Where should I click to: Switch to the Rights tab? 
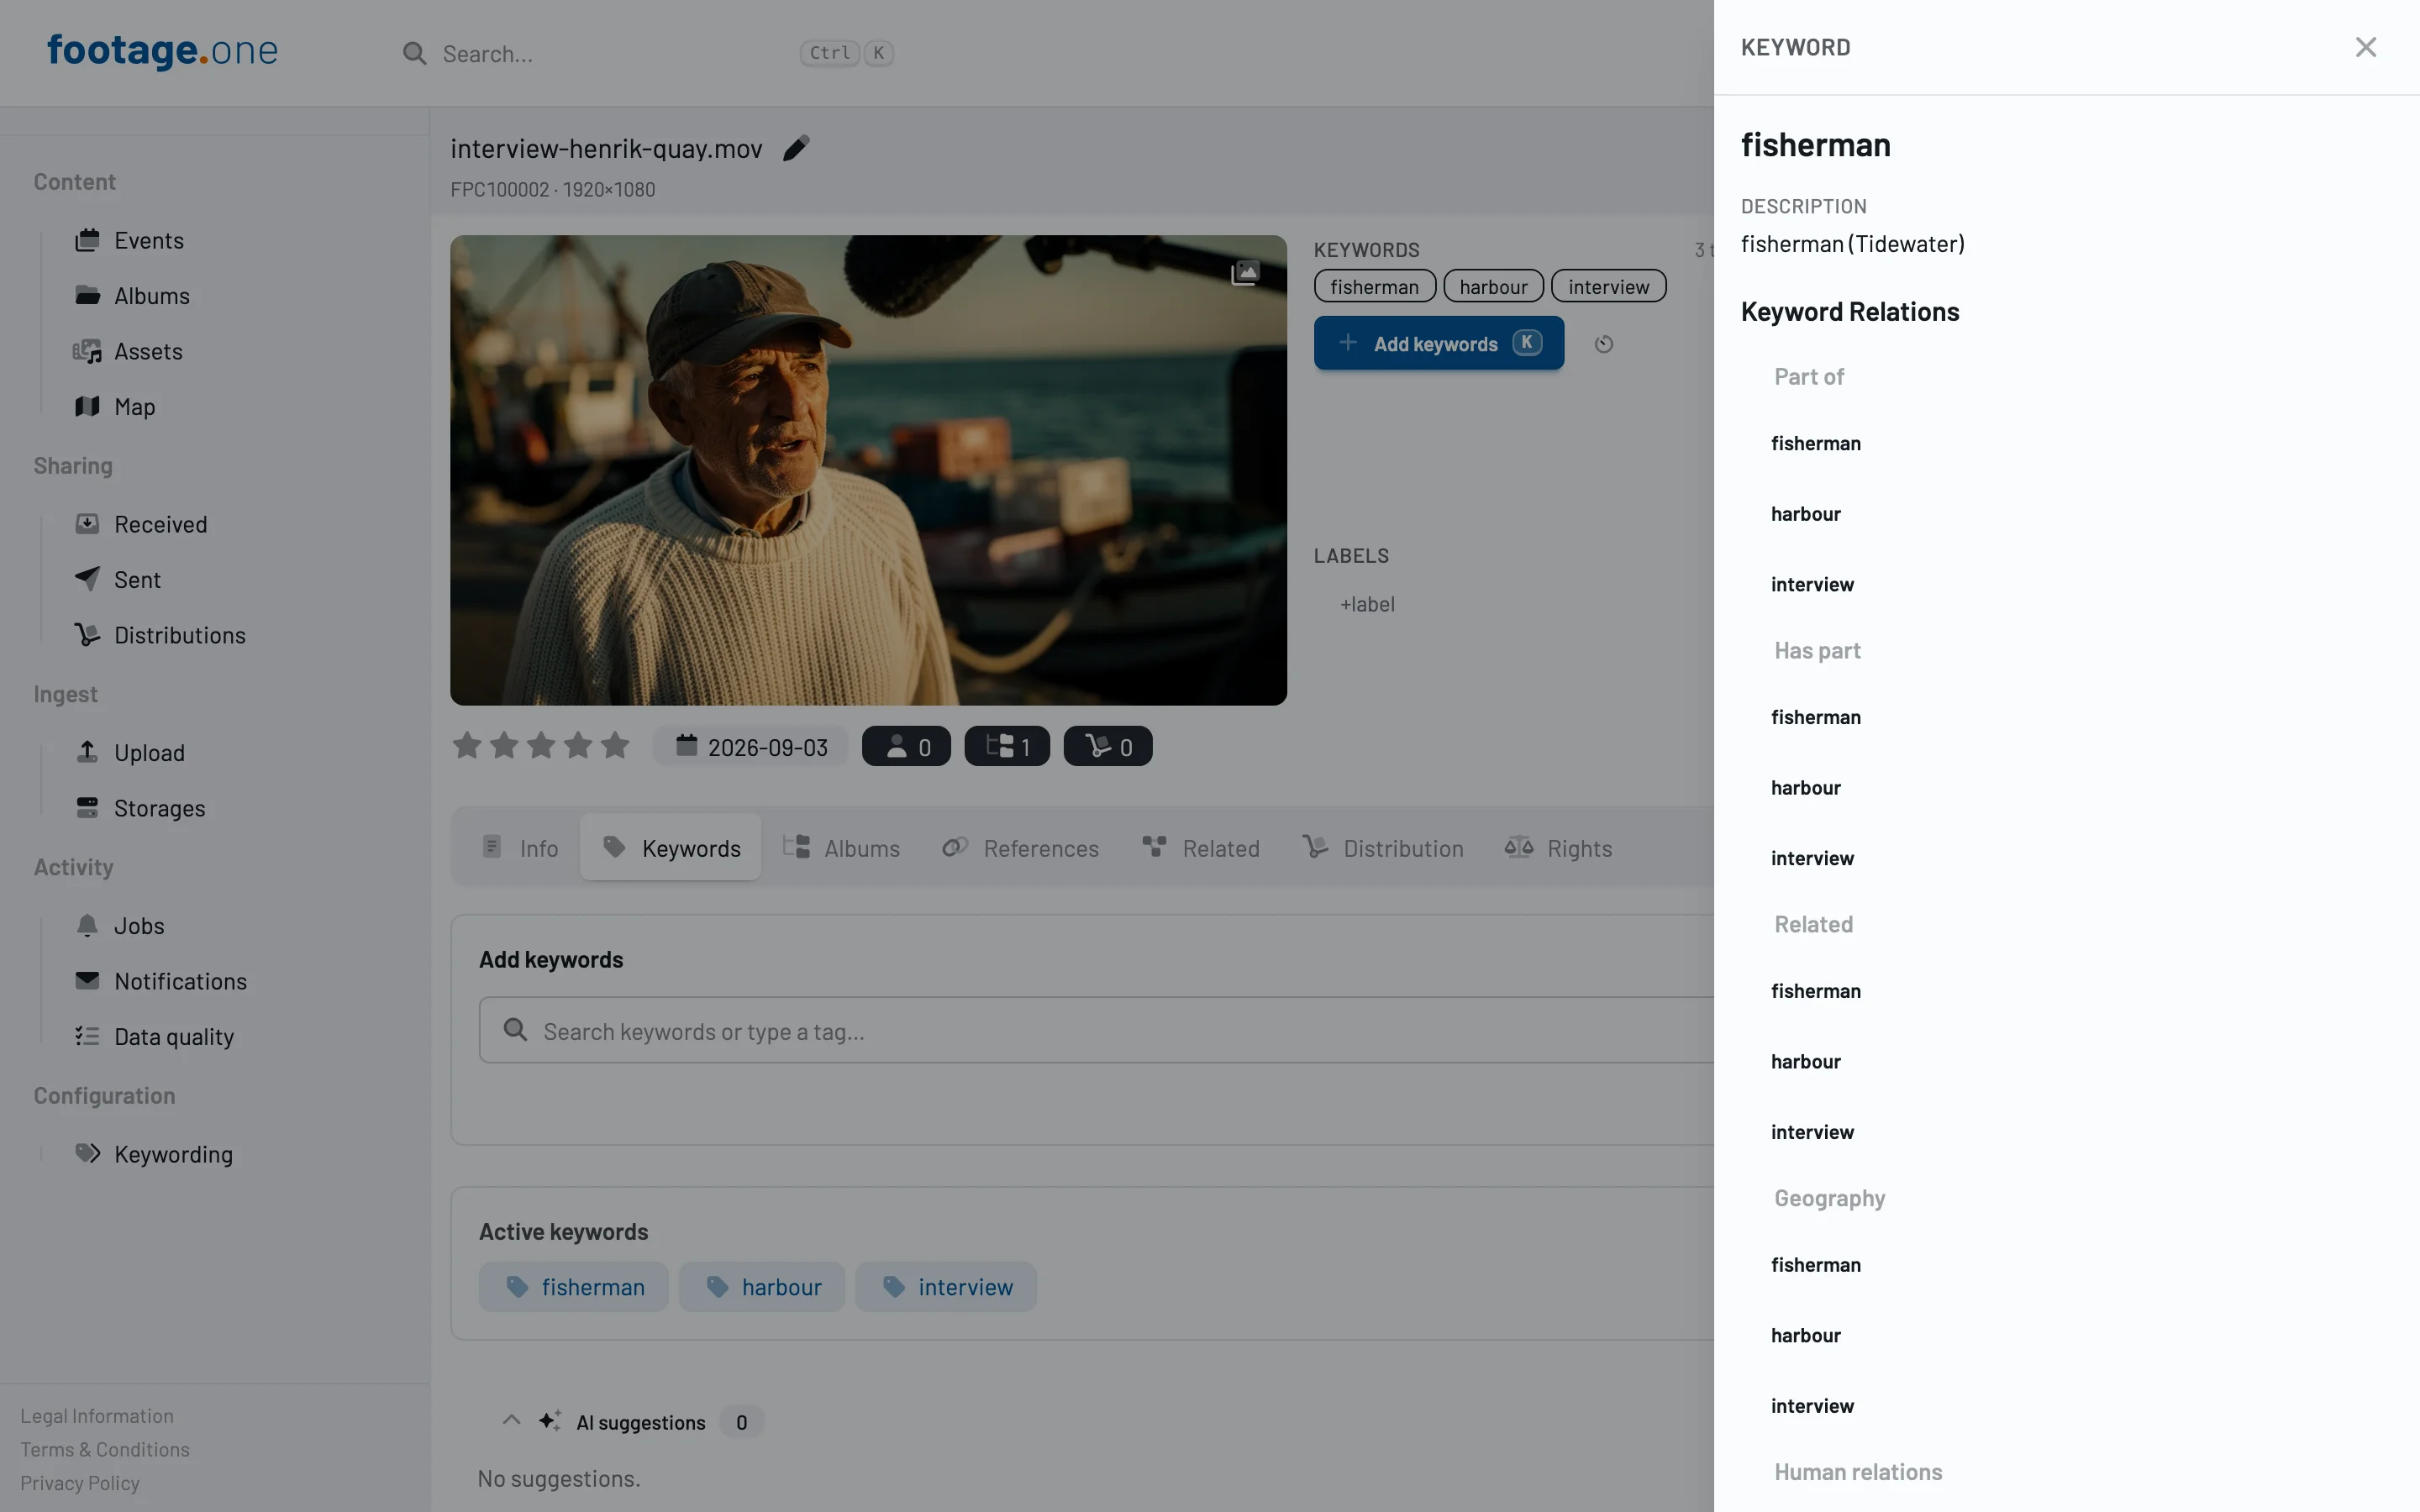pyautogui.click(x=1558, y=848)
